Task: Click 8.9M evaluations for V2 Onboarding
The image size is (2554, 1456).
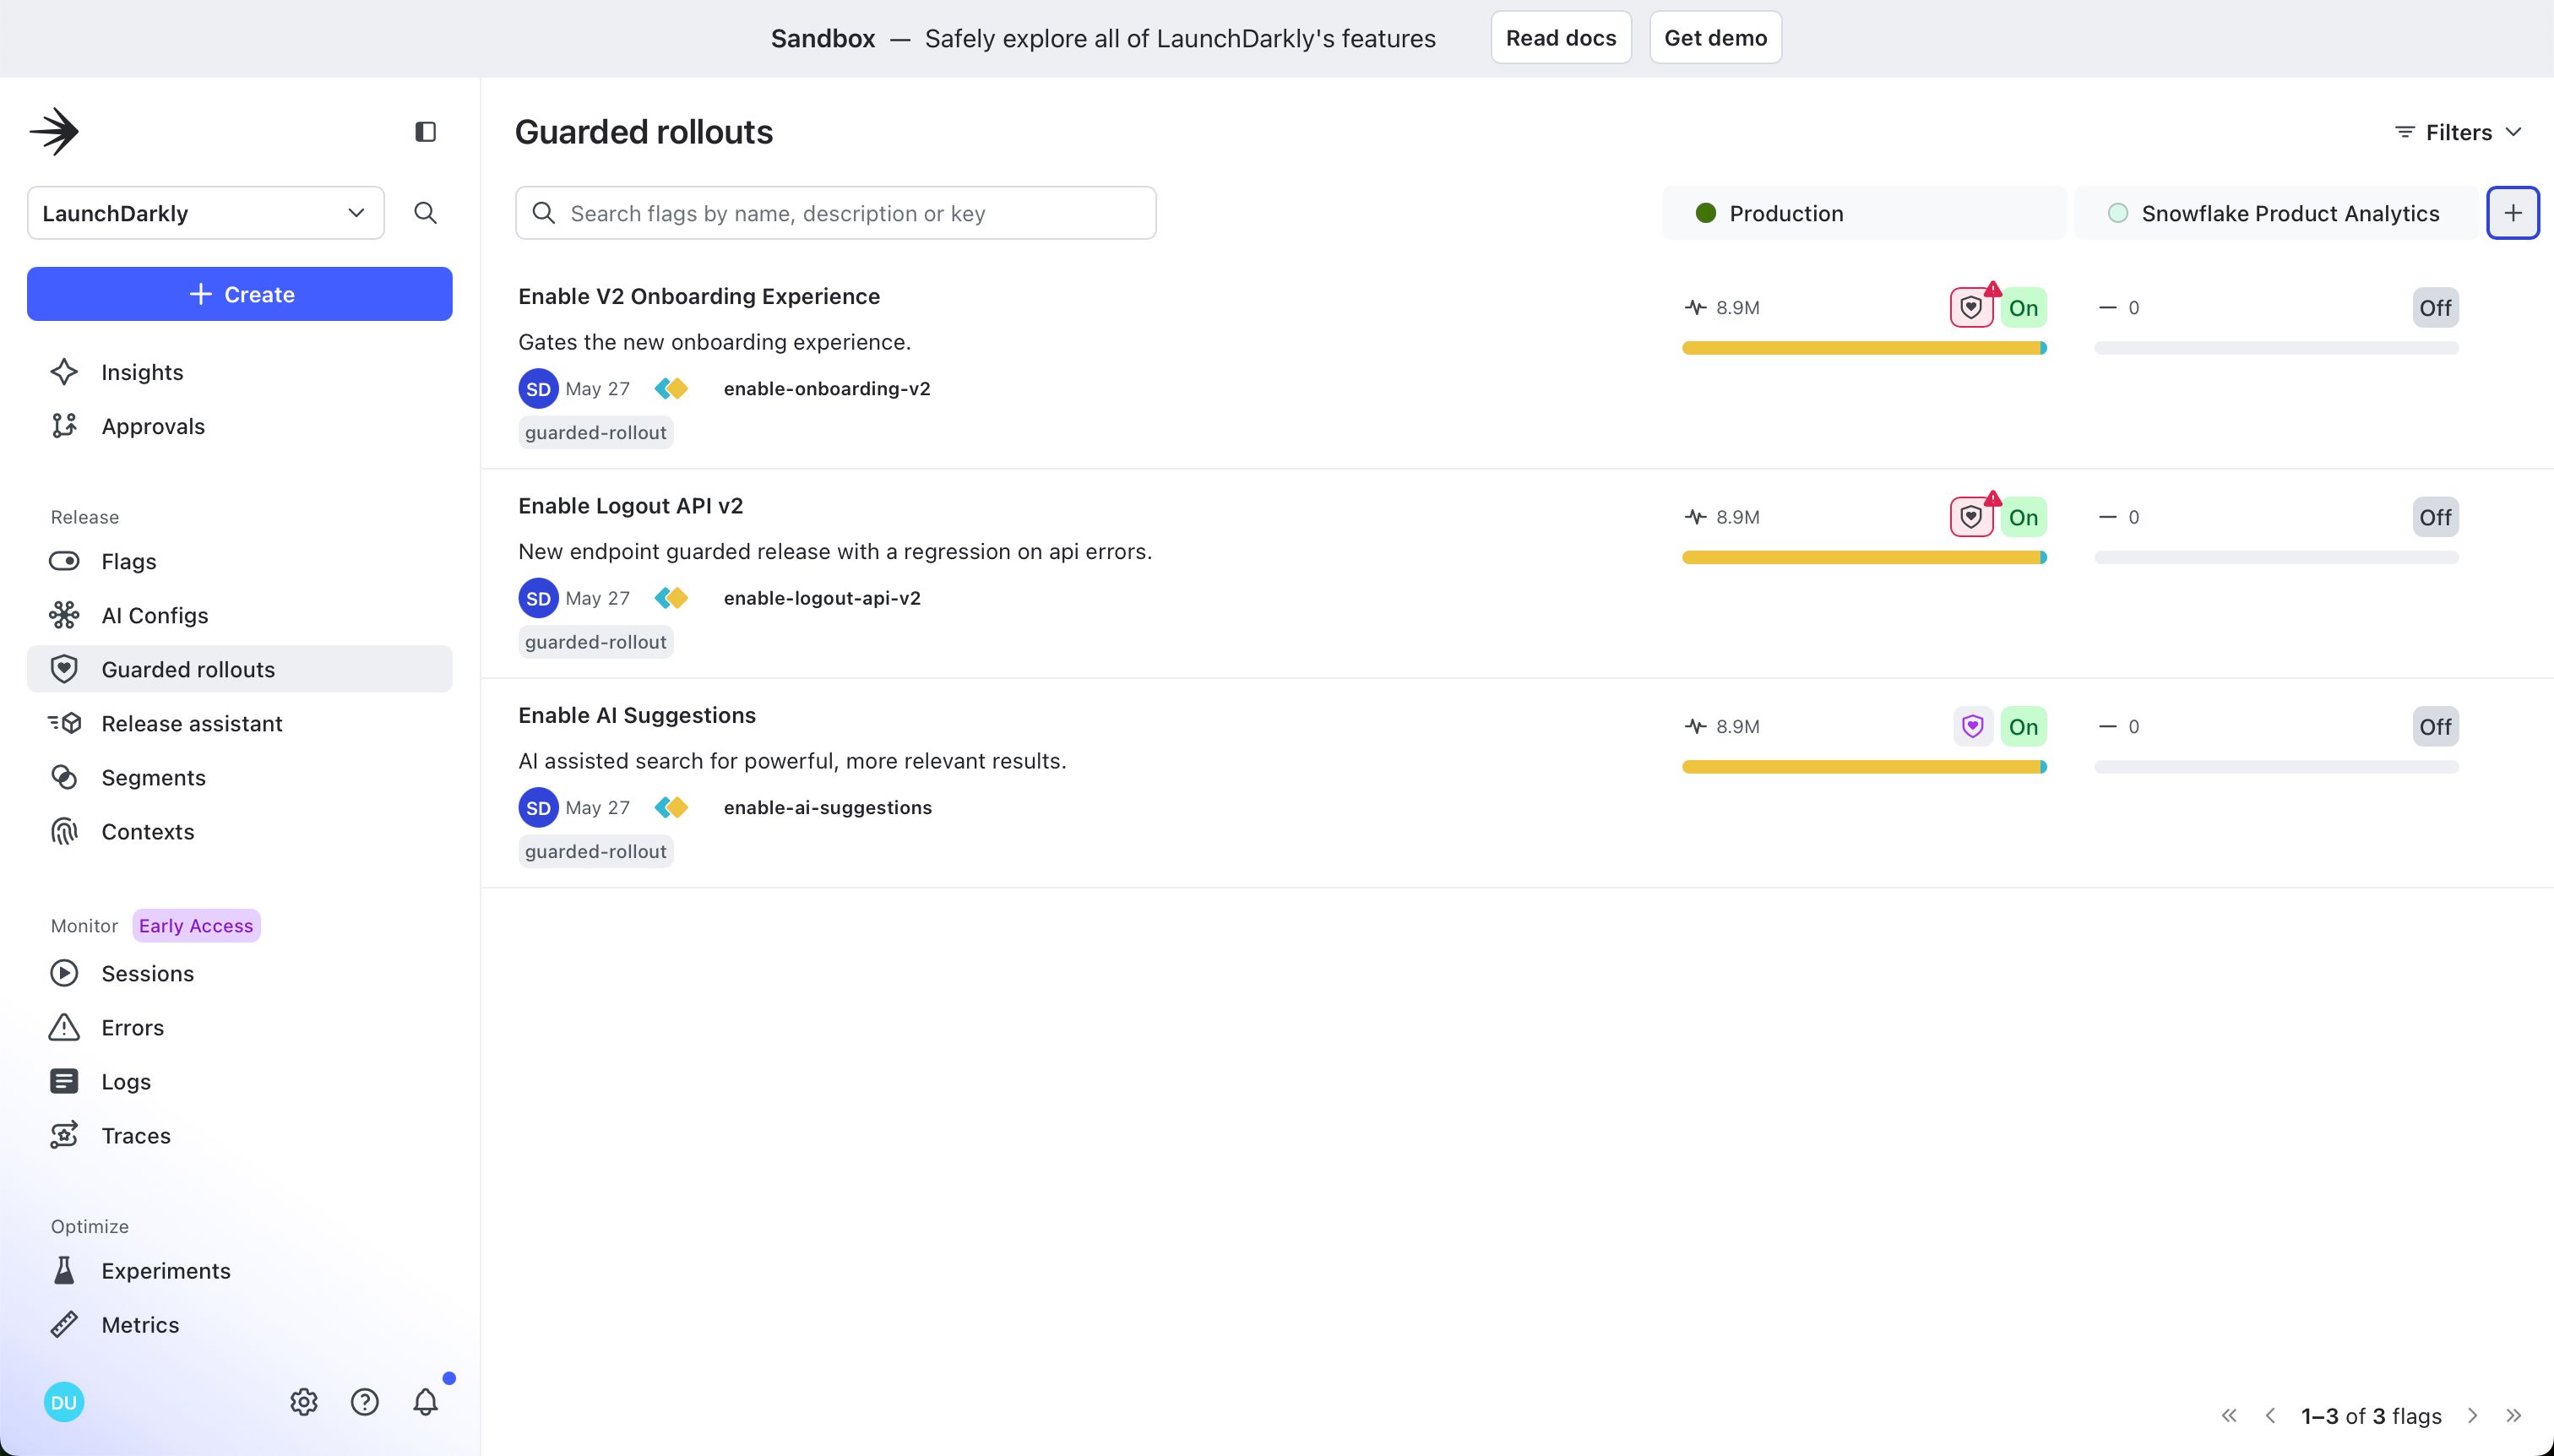Action: click(1723, 308)
